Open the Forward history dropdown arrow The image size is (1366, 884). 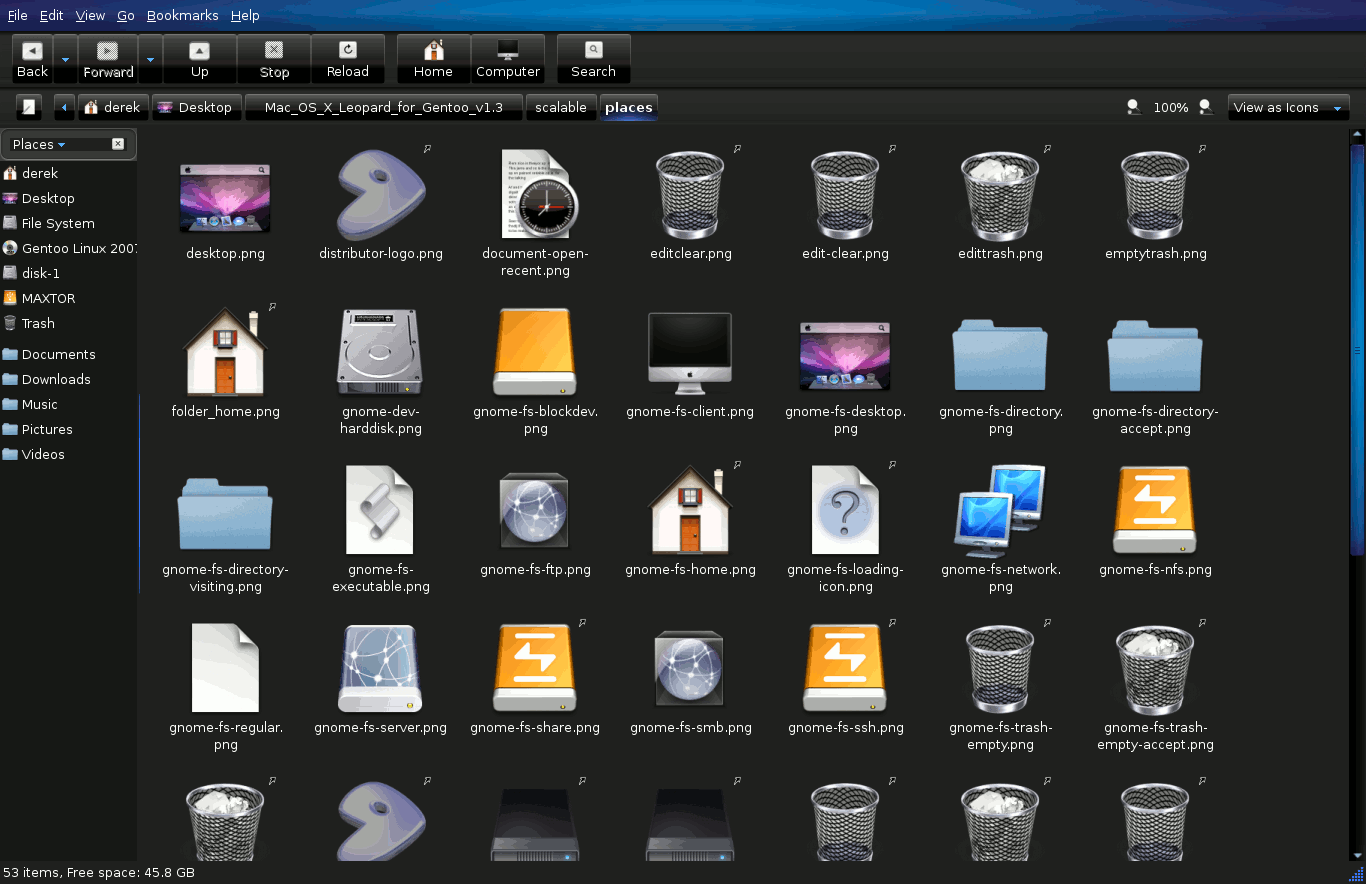click(150, 59)
